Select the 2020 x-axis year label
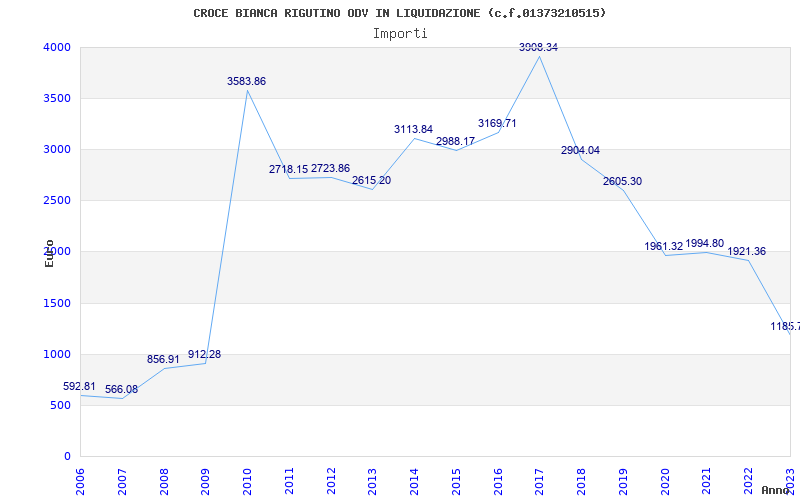 665,482
